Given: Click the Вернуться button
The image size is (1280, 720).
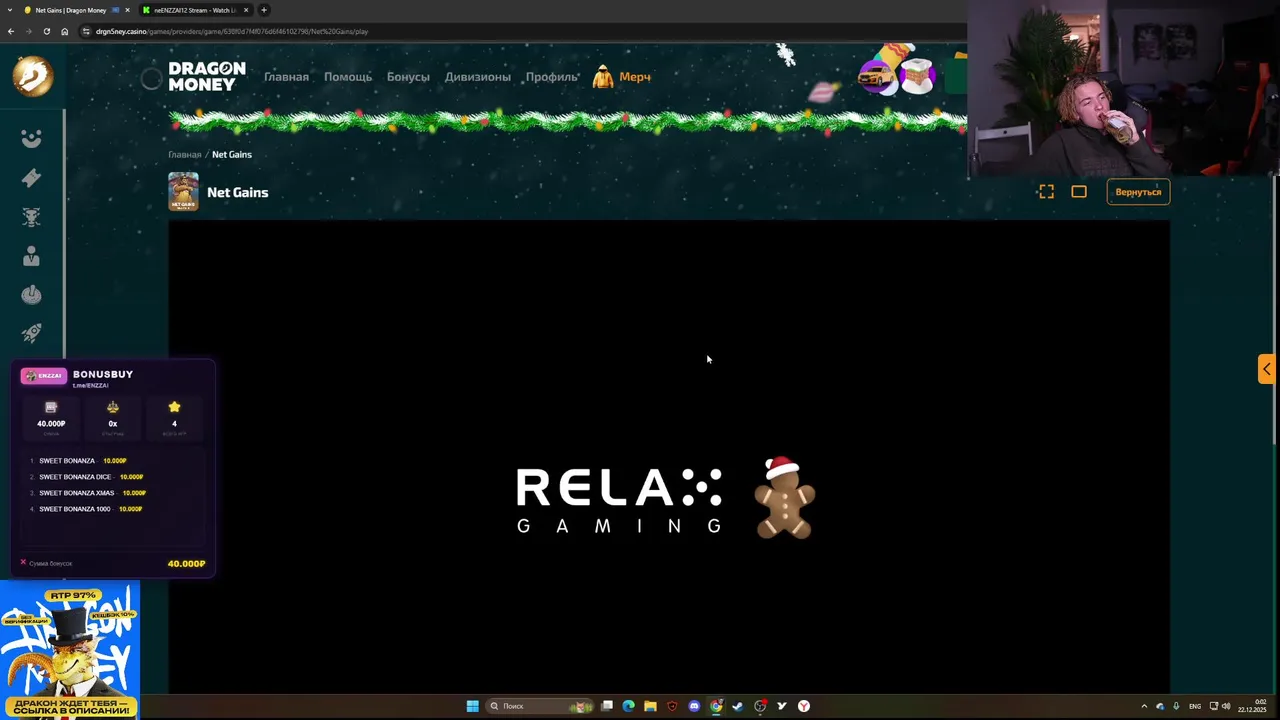Looking at the screenshot, I should pyautogui.click(x=1138, y=192).
